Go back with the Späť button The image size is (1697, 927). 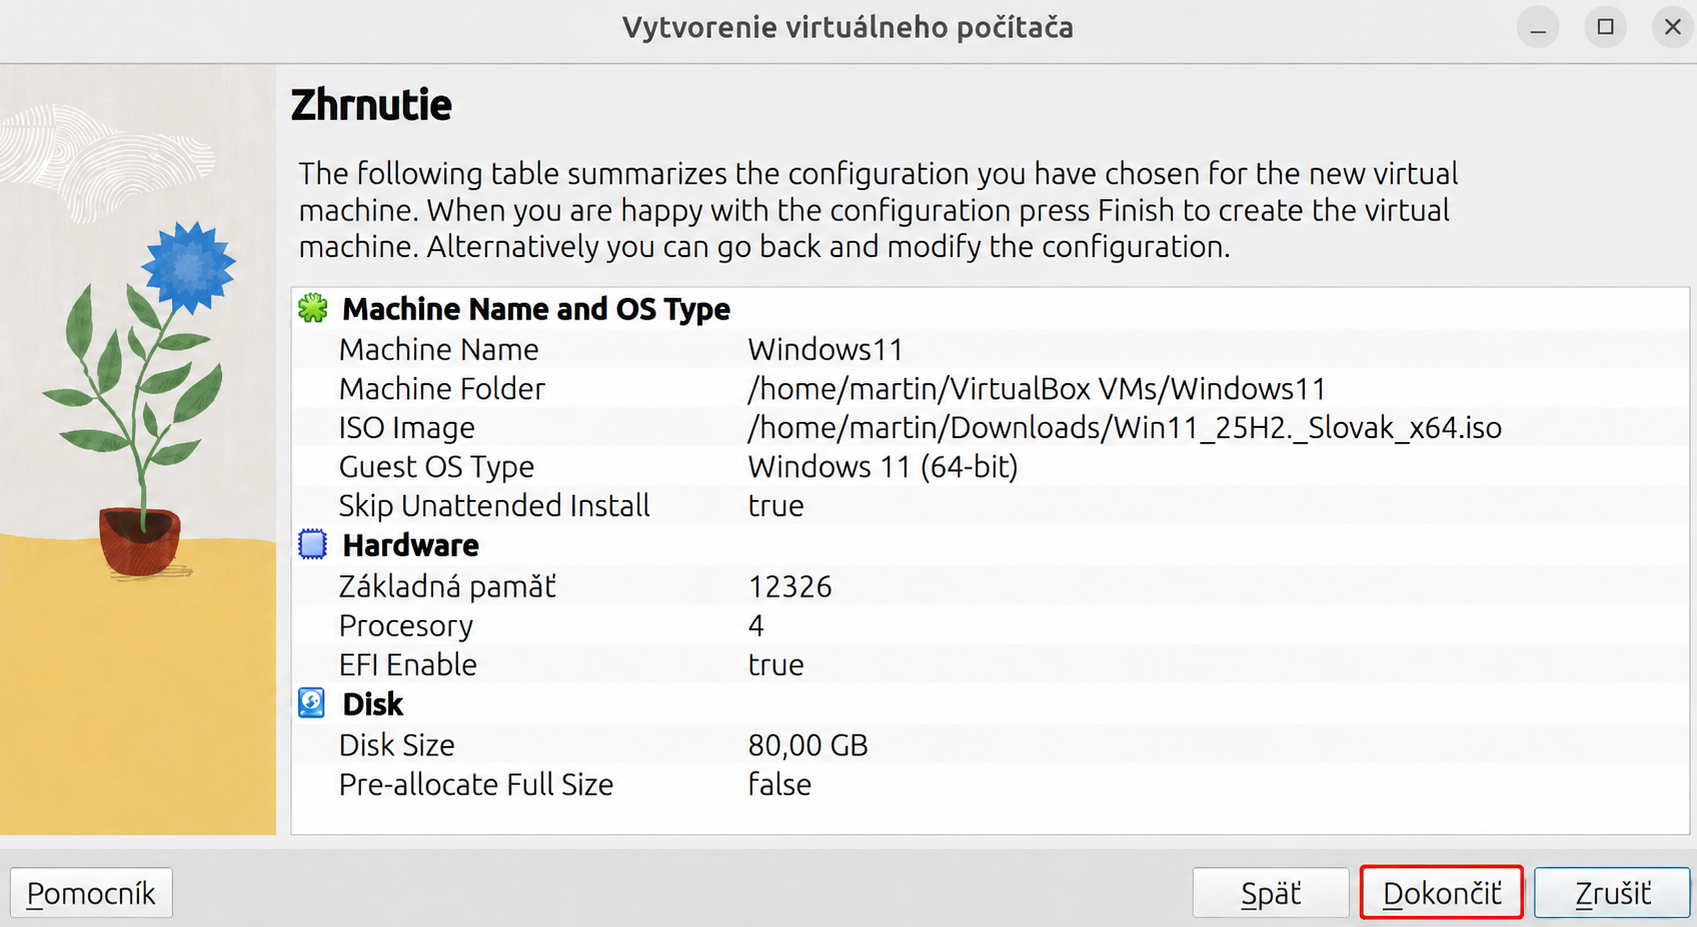click(x=1270, y=892)
